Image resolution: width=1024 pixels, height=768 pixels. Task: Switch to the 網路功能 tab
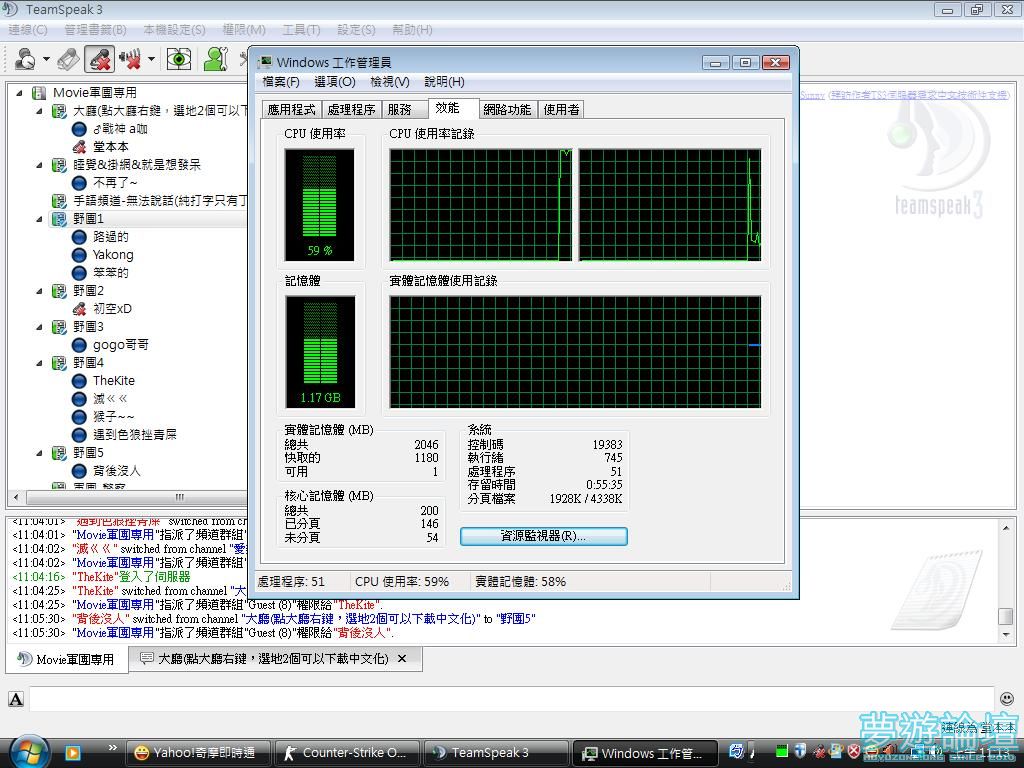point(507,110)
